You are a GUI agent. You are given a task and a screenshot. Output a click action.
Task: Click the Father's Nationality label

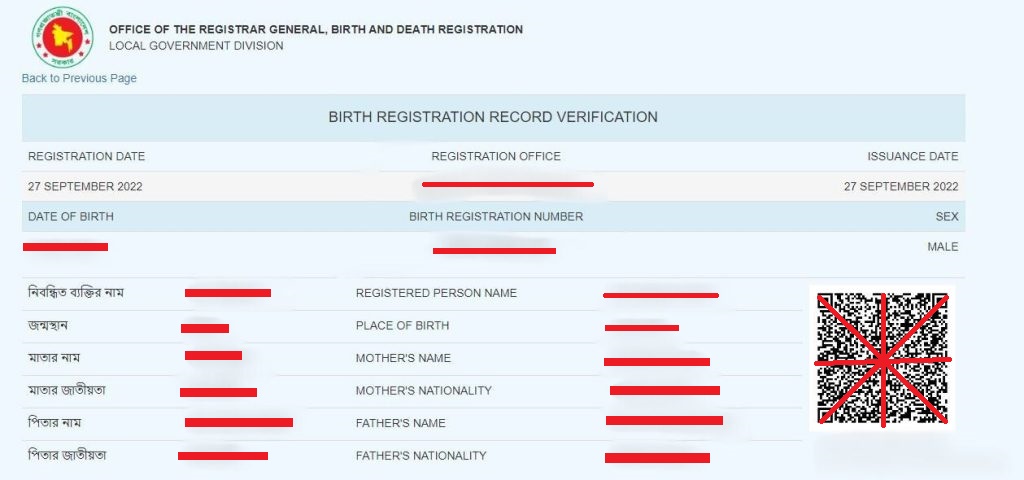point(421,456)
